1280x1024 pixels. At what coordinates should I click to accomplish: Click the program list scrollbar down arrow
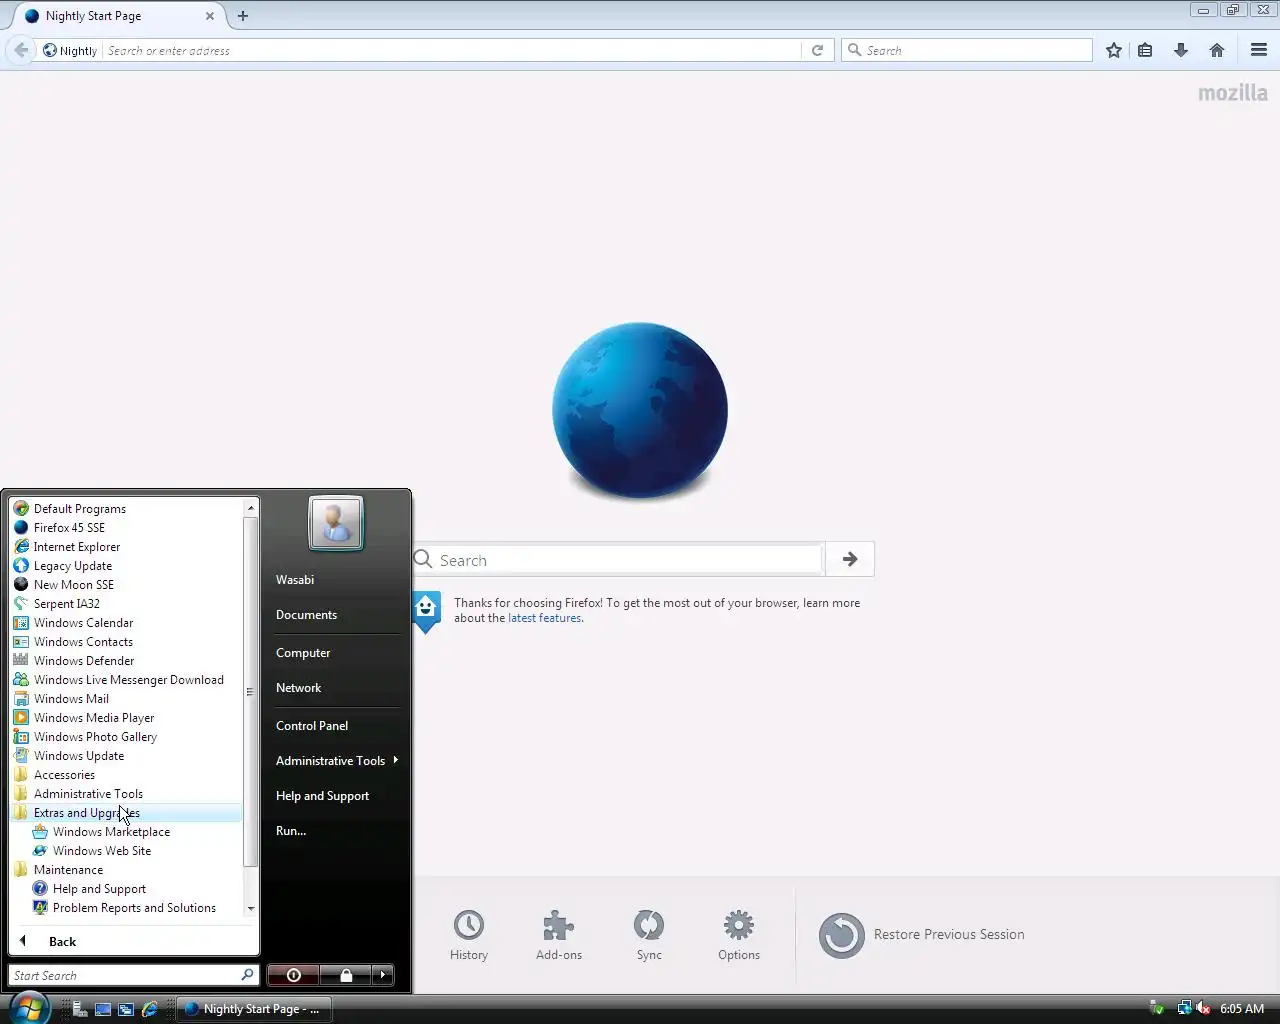(x=250, y=909)
